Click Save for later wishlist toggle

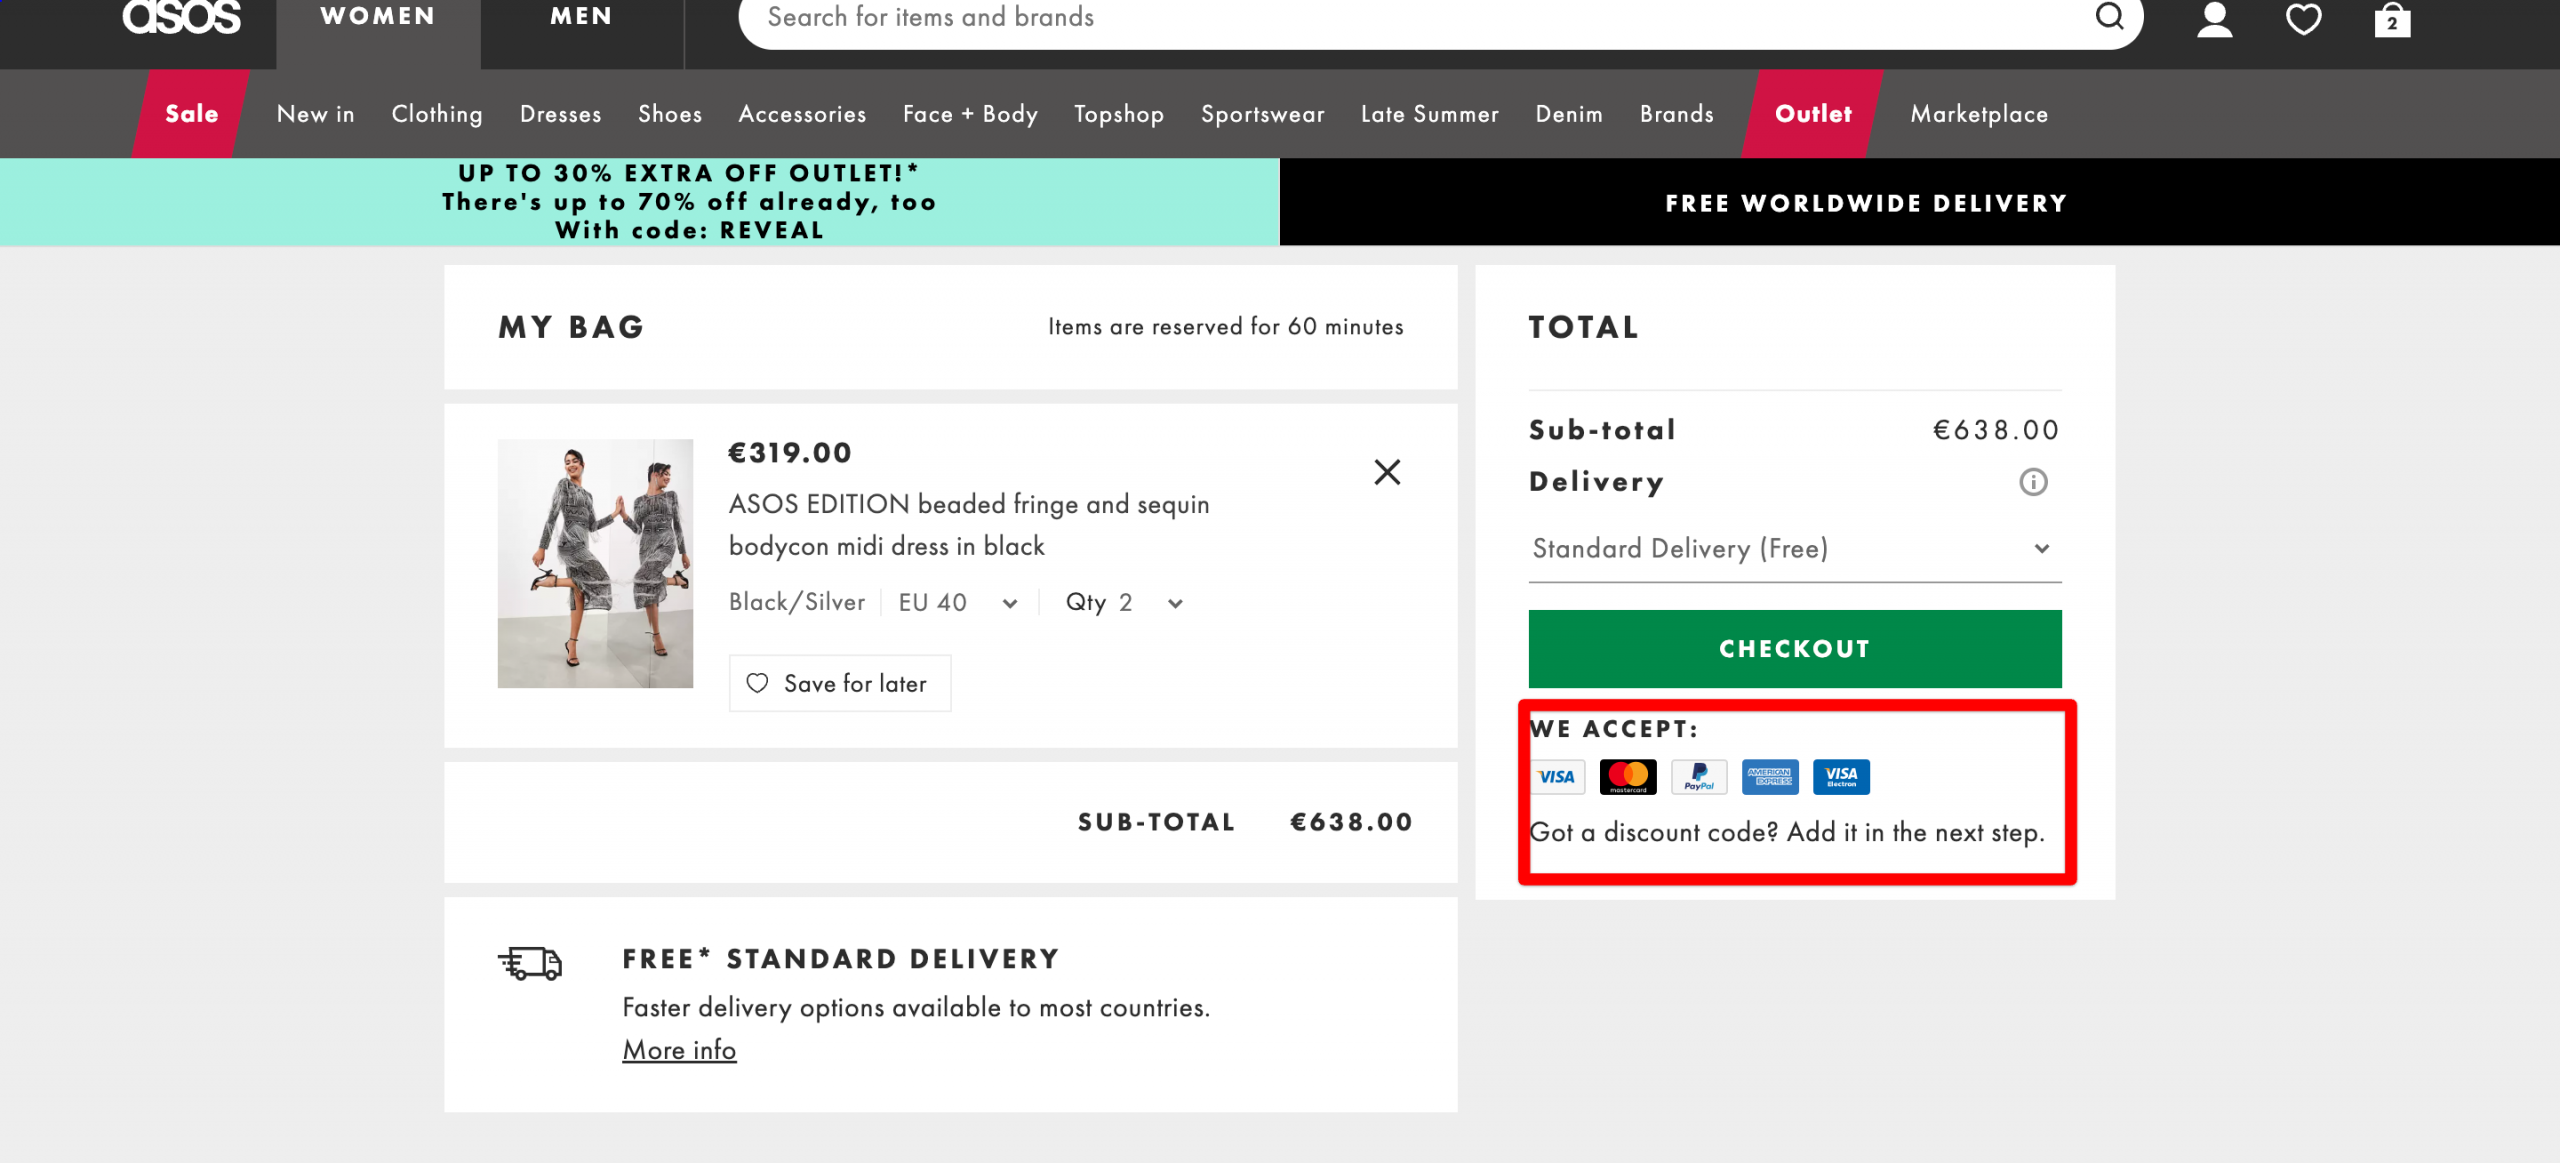838,683
